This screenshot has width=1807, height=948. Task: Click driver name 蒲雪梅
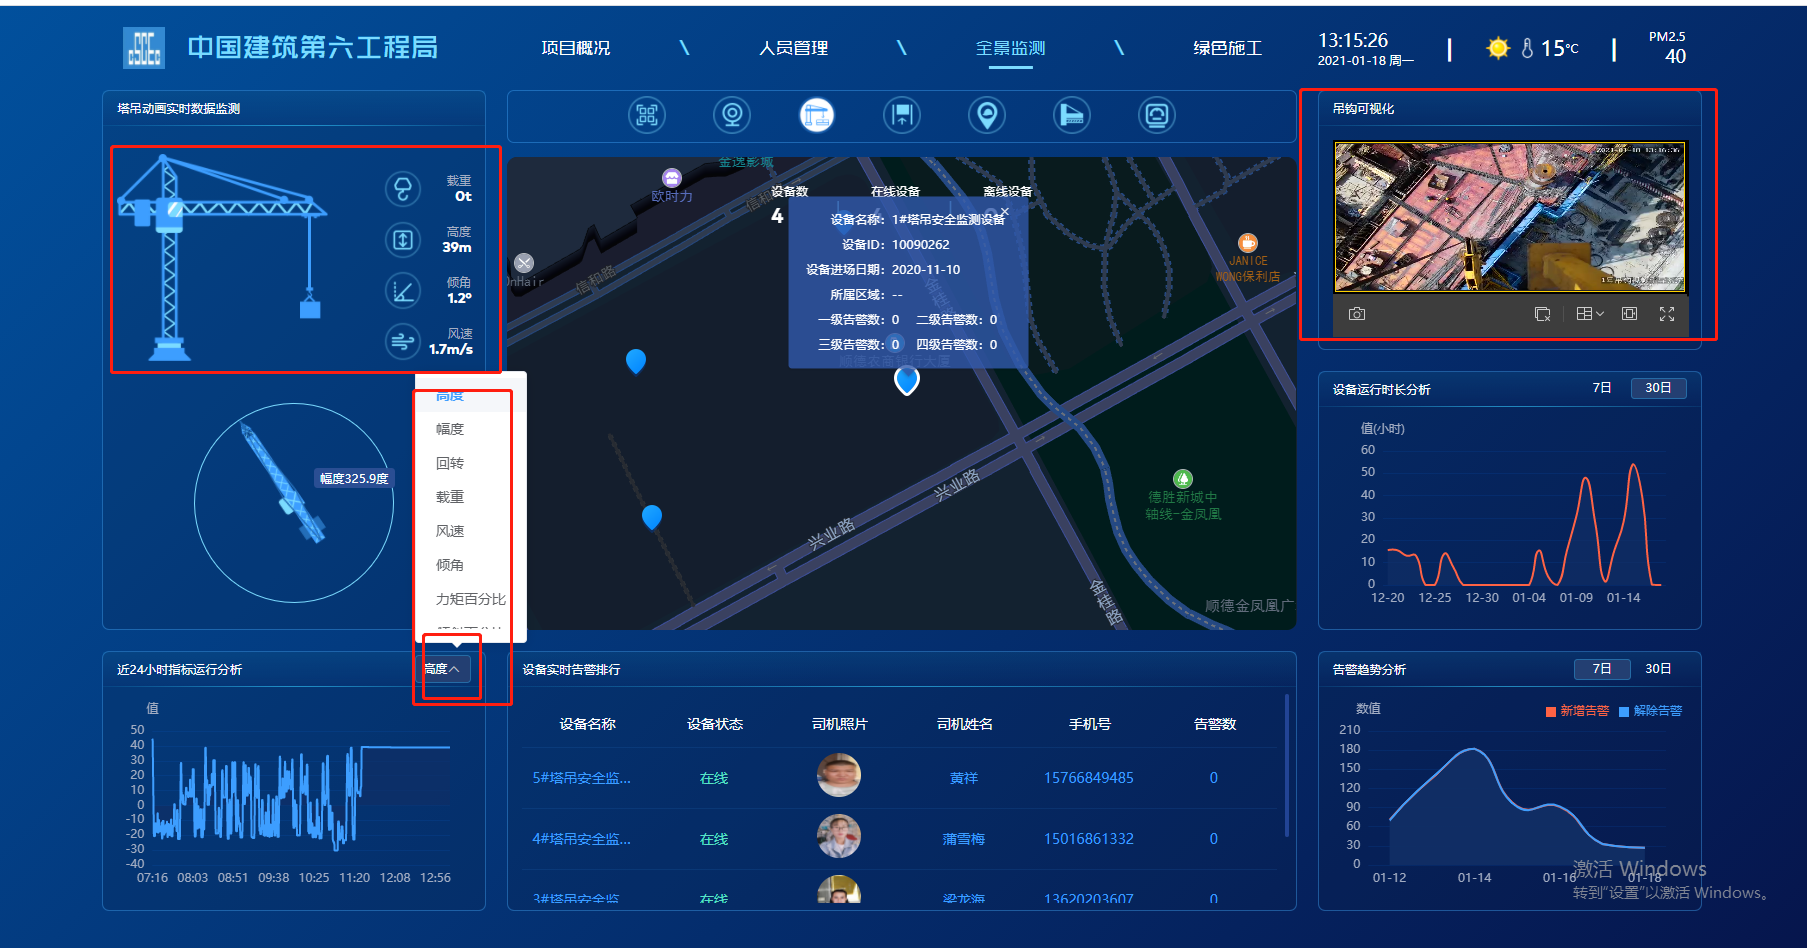(x=964, y=839)
